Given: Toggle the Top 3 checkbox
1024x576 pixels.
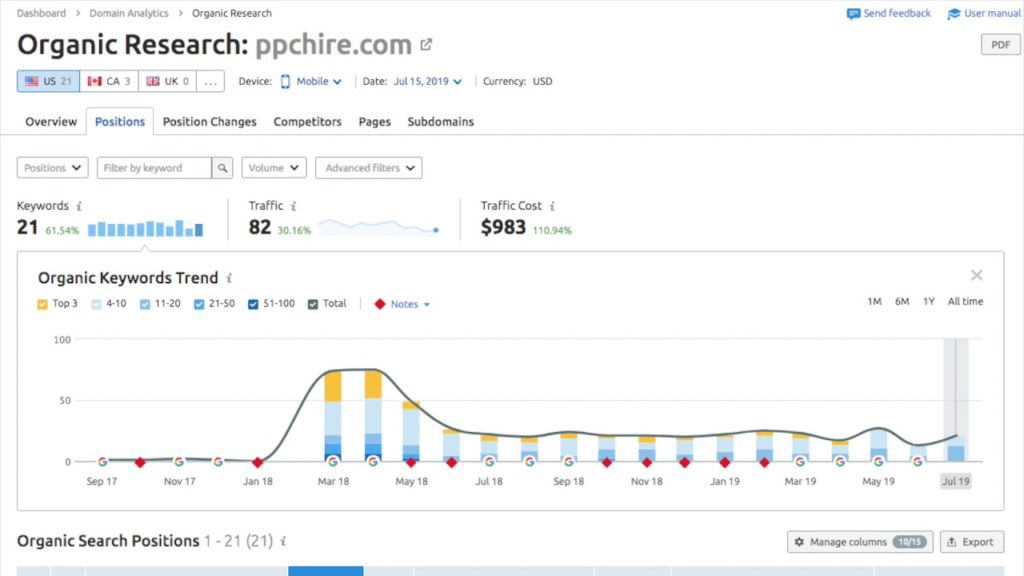Looking at the screenshot, I should [42, 304].
